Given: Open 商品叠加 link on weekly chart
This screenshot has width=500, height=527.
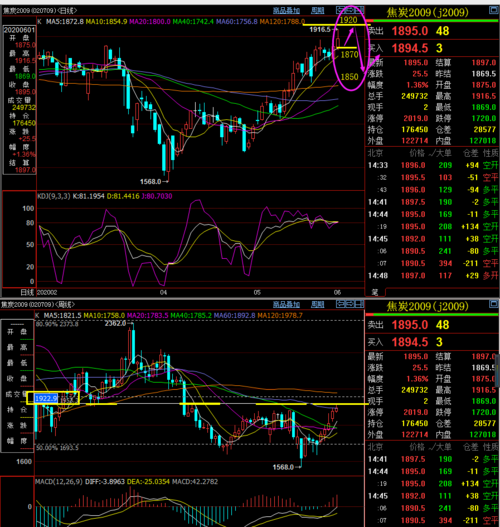Looking at the screenshot, I should (286, 305).
